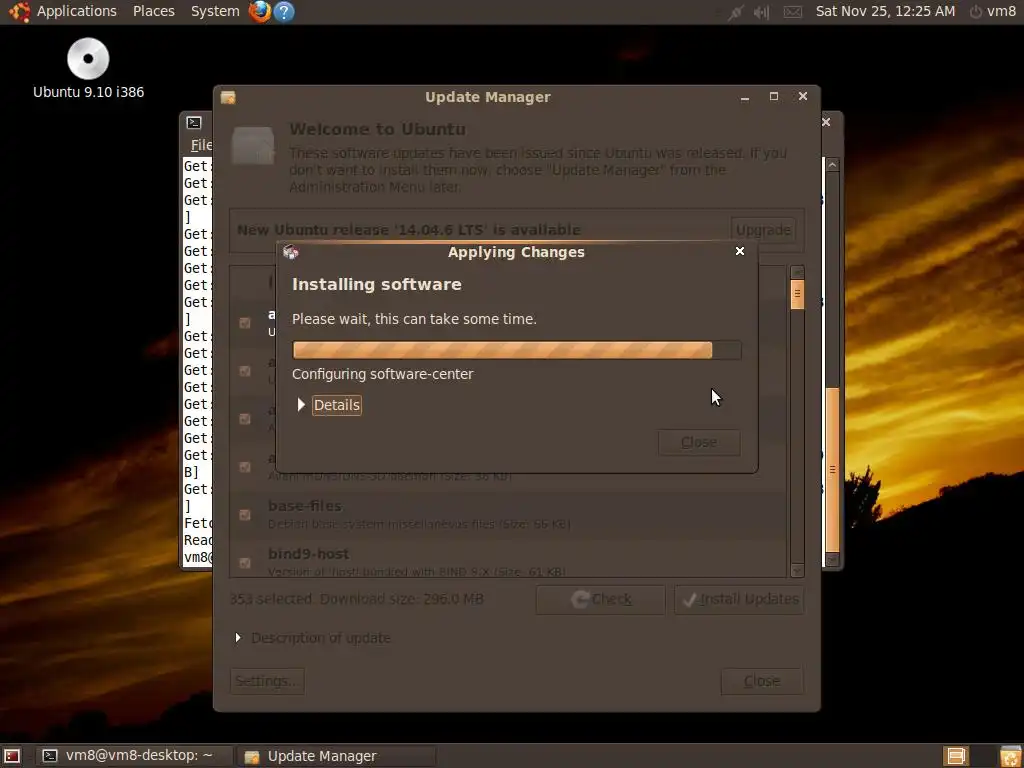Click Close at bottom of Update Manager
The width and height of the screenshot is (1024, 768).
click(x=761, y=681)
